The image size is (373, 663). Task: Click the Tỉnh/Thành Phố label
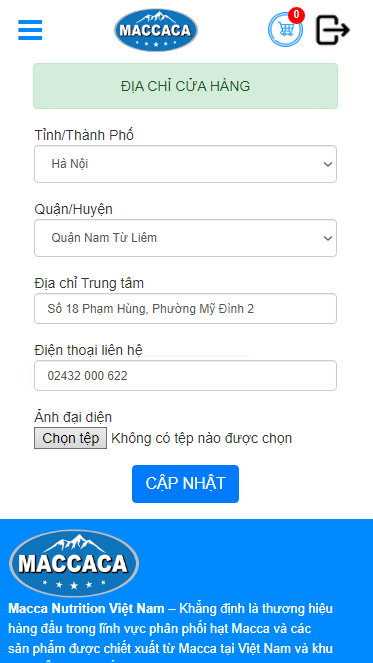click(x=84, y=135)
